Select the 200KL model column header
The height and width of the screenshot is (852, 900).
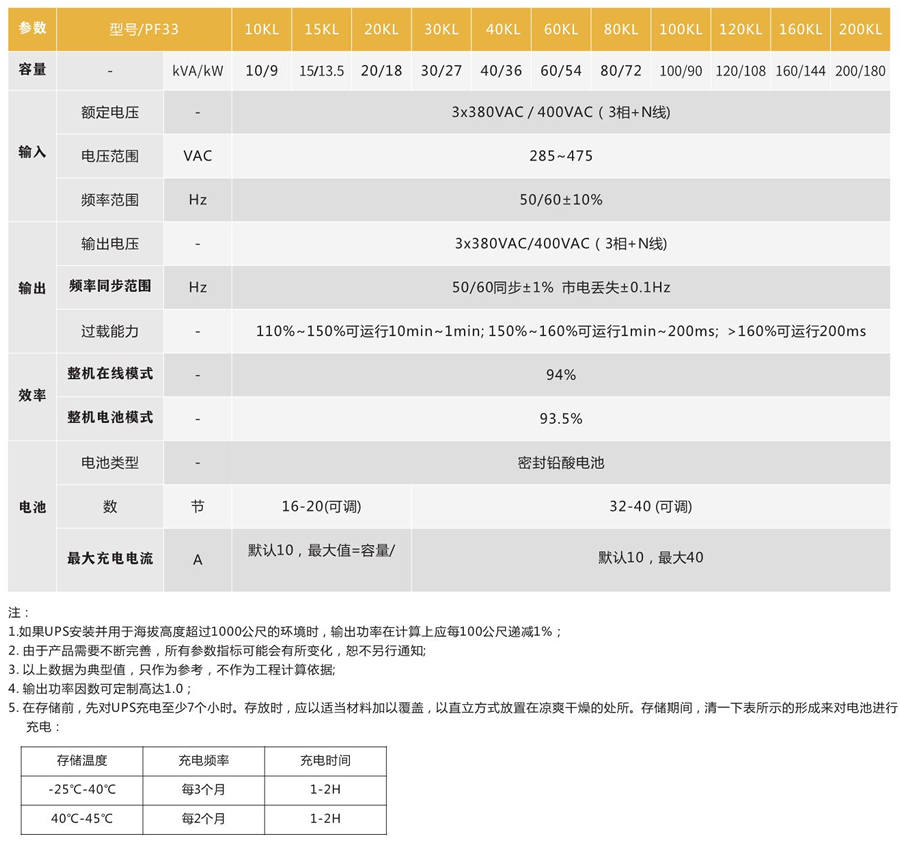pyautogui.click(x=860, y=30)
